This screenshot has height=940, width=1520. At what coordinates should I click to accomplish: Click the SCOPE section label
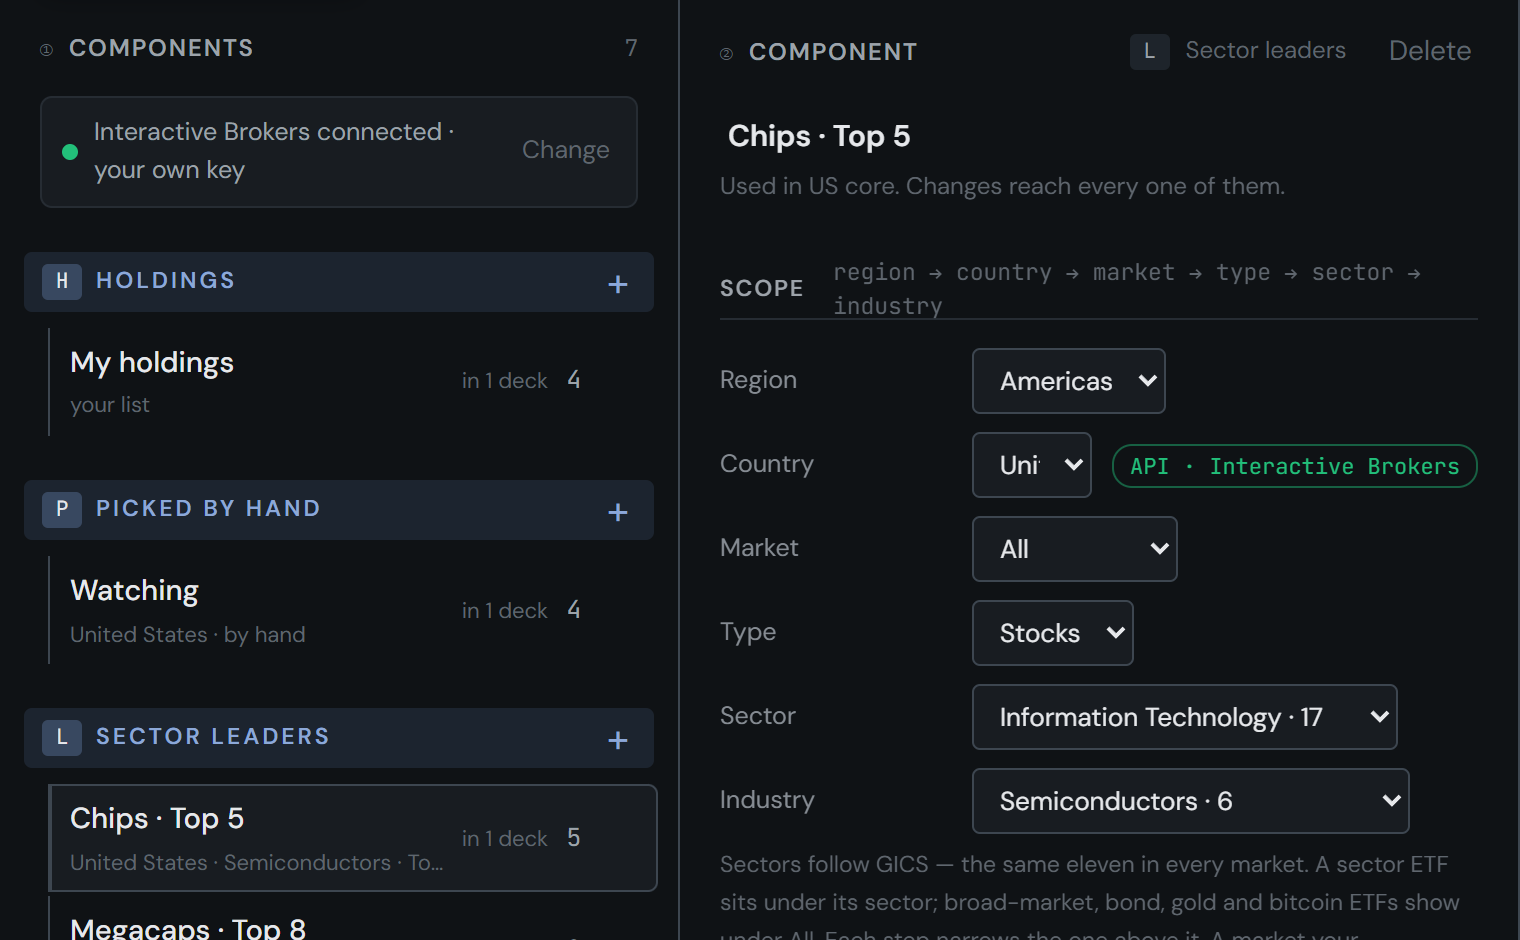[762, 288]
